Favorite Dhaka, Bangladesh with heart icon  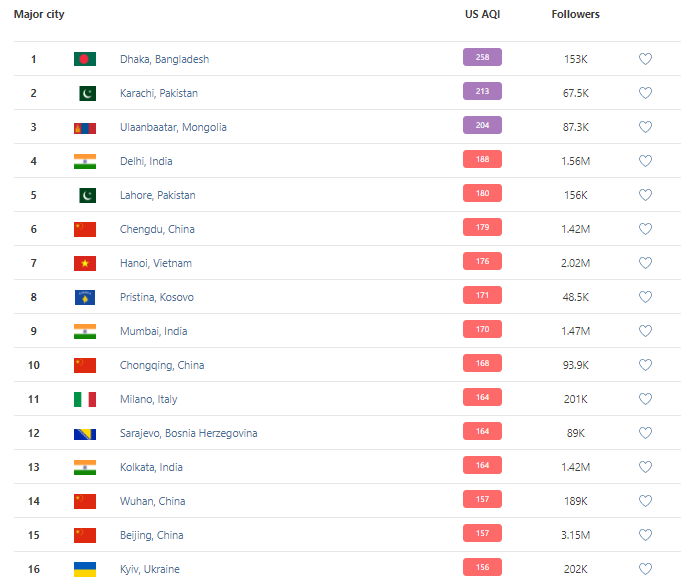(x=645, y=59)
